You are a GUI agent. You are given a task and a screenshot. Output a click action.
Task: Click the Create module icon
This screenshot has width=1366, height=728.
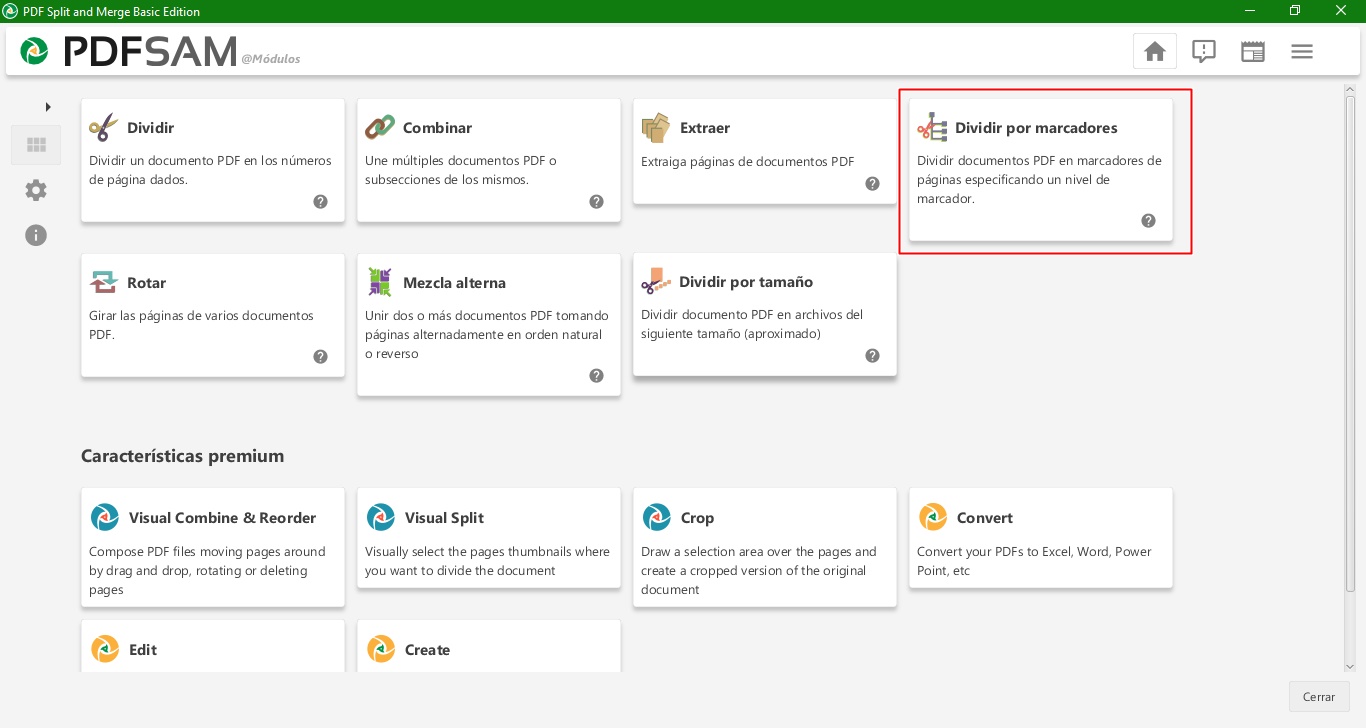(x=380, y=649)
